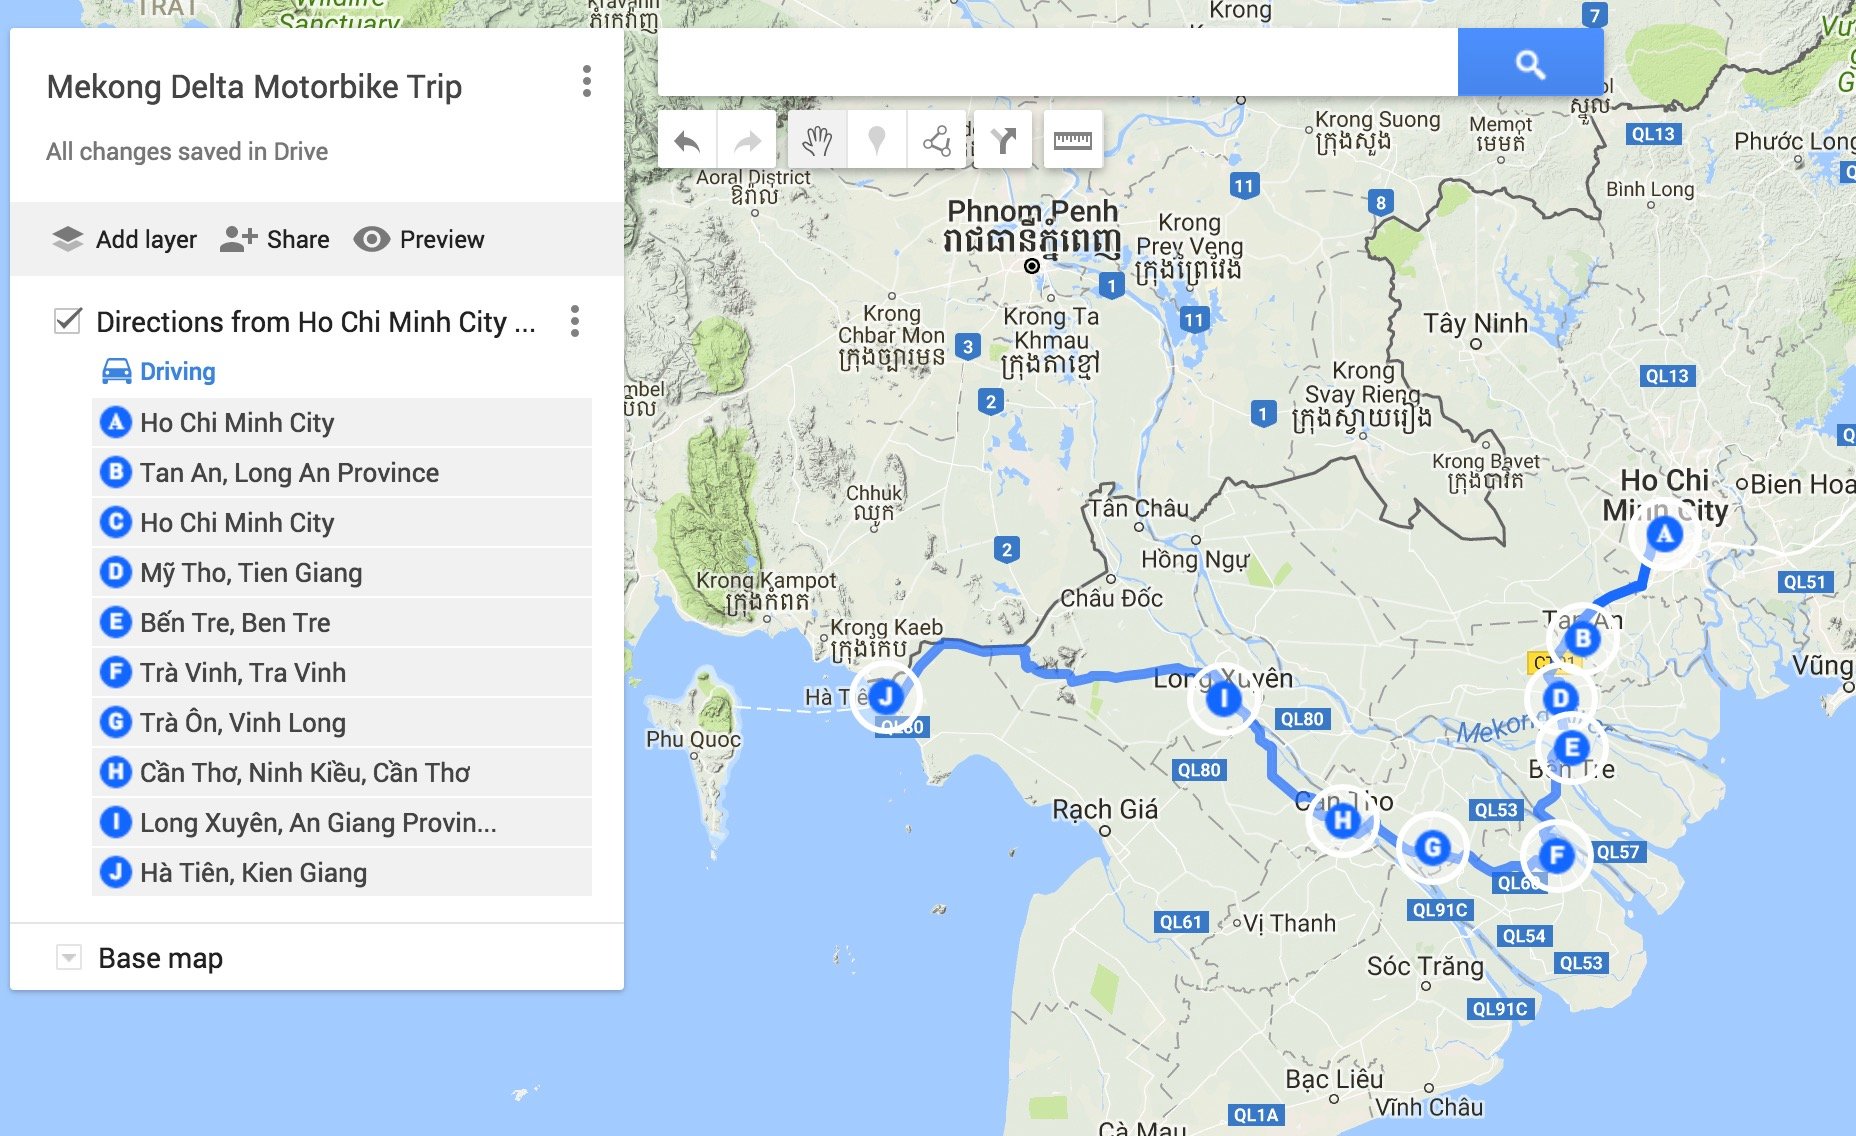This screenshot has height=1136, width=1856.
Task: Uncheck the Directions from Ho Chi Minh City layer
Action: point(68,321)
